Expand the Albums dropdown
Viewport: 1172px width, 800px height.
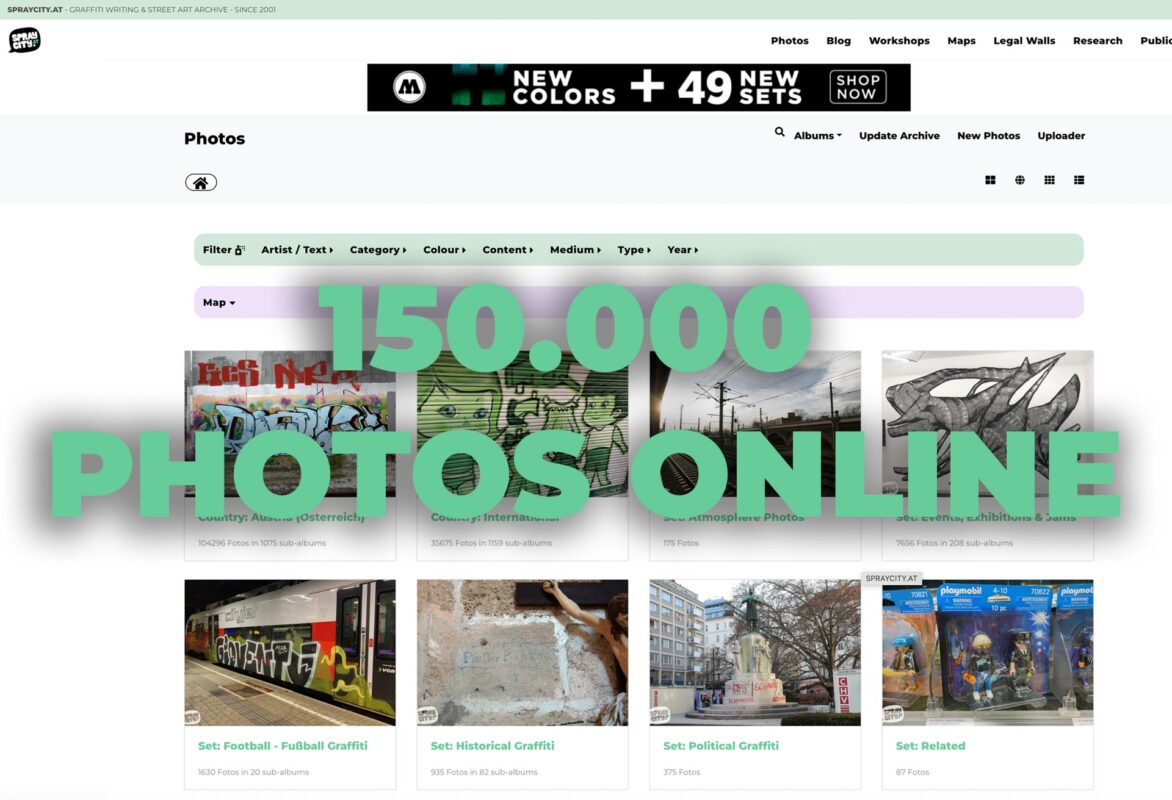coord(817,136)
